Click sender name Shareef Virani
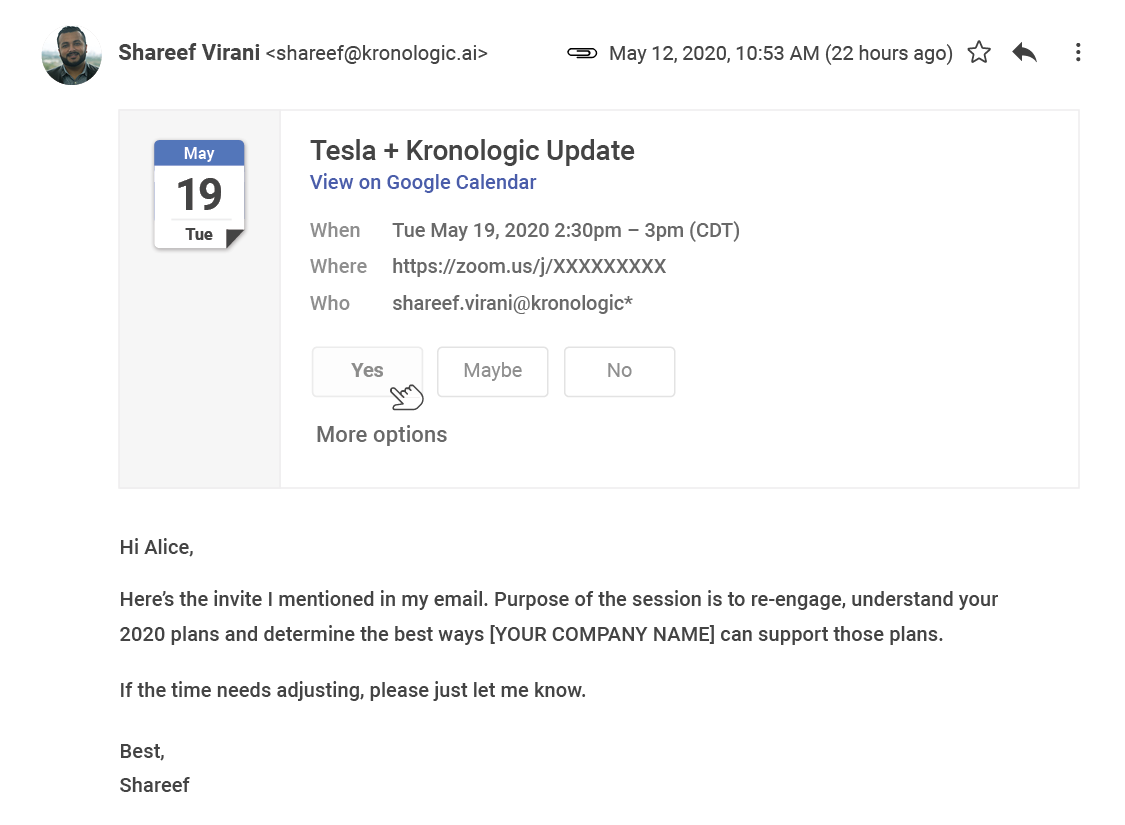The width and height of the screenshot is (1125, 825). pos(189,52)
